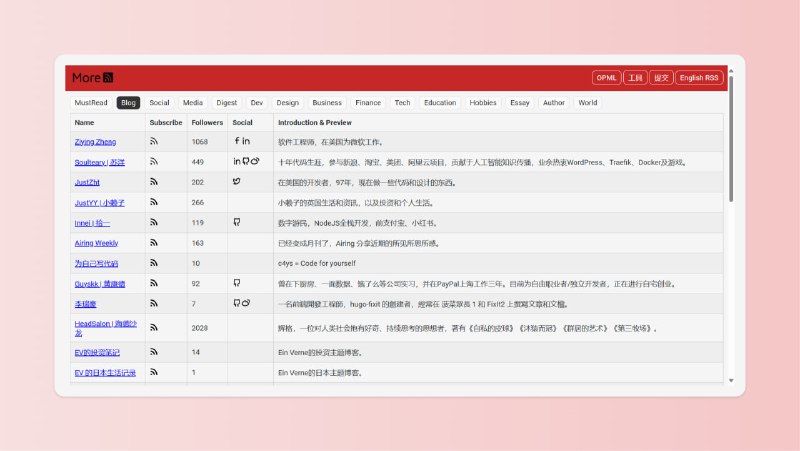Click the RSS logo beside More title
Viewport: 800px width, 451px height.
(x=108, y=78)
